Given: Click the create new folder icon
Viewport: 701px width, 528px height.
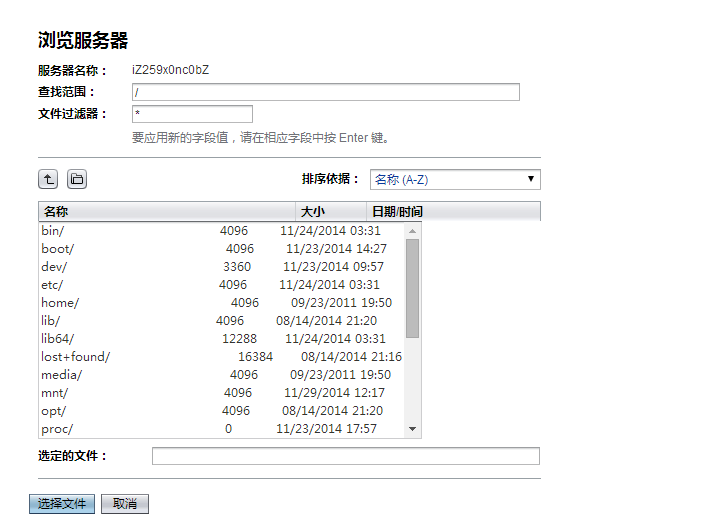Looking at the screenshot, I should [77, 179].
